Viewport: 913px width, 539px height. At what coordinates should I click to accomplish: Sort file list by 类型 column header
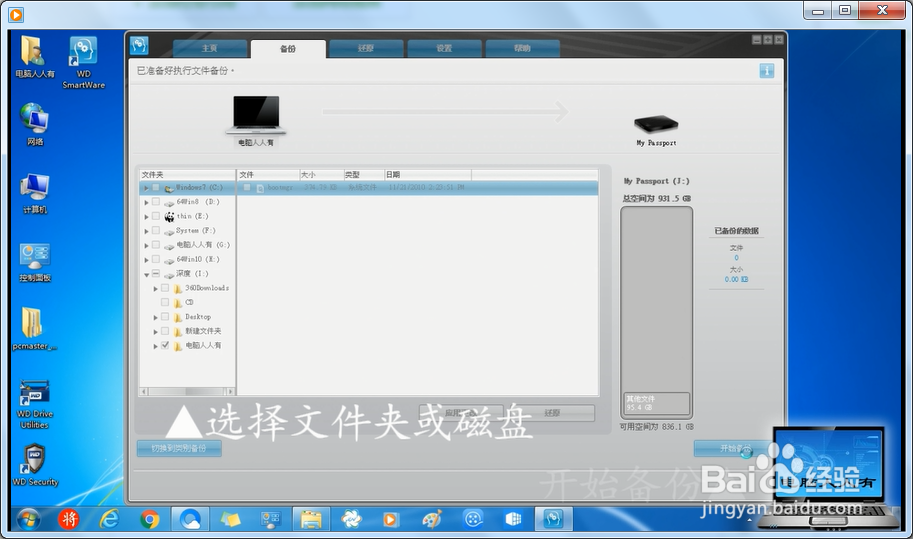pyautogui.click(x=364, y=175)
